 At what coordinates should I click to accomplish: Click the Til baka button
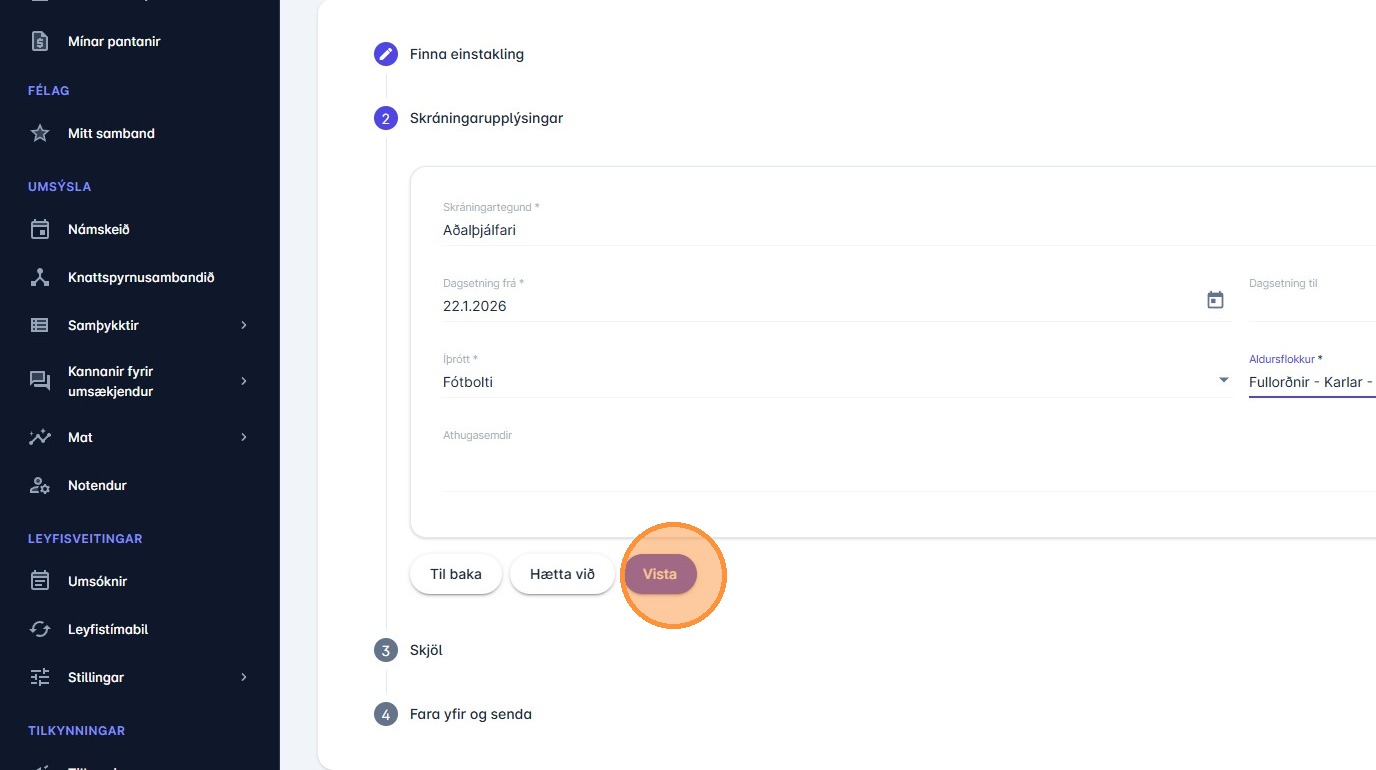pos(456,574)
